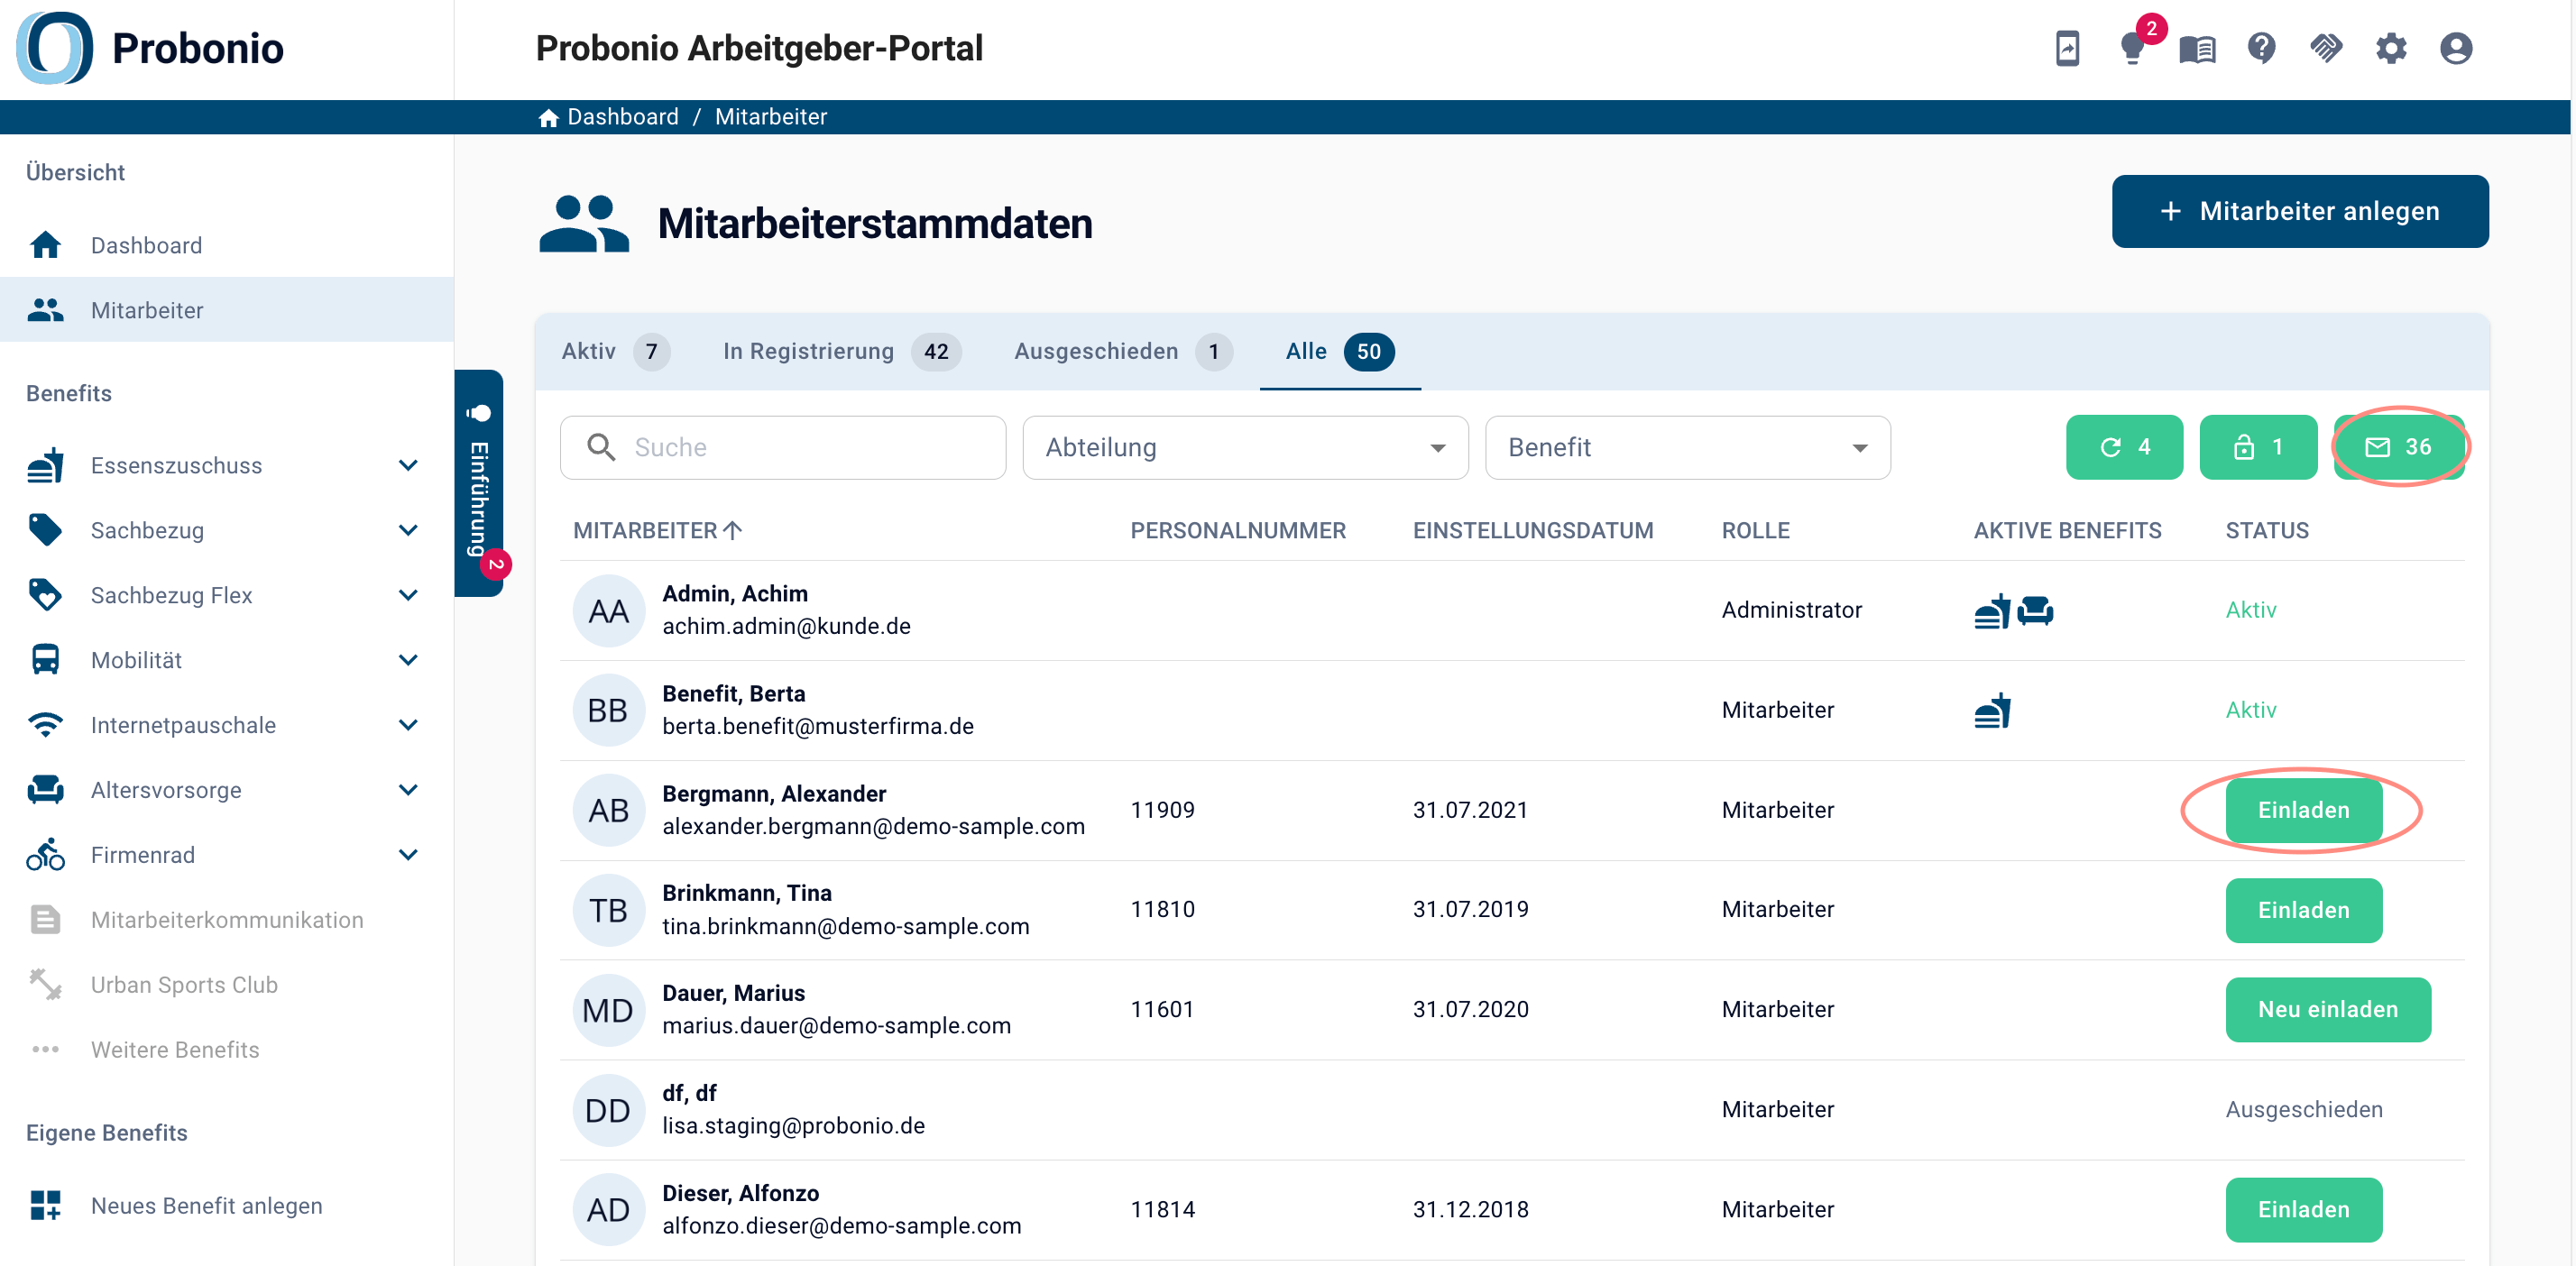
Task: Click the Mitarbeiter people icon in sidebar
Action: (x=45, y=310)
